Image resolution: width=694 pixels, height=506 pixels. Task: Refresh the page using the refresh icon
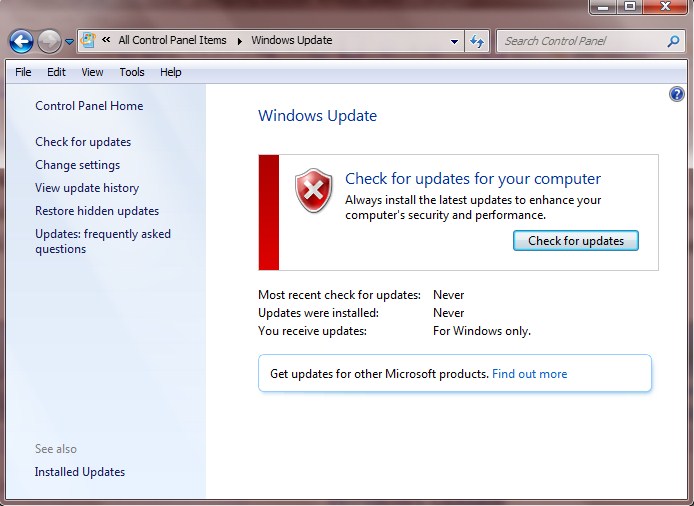[477, 42]
